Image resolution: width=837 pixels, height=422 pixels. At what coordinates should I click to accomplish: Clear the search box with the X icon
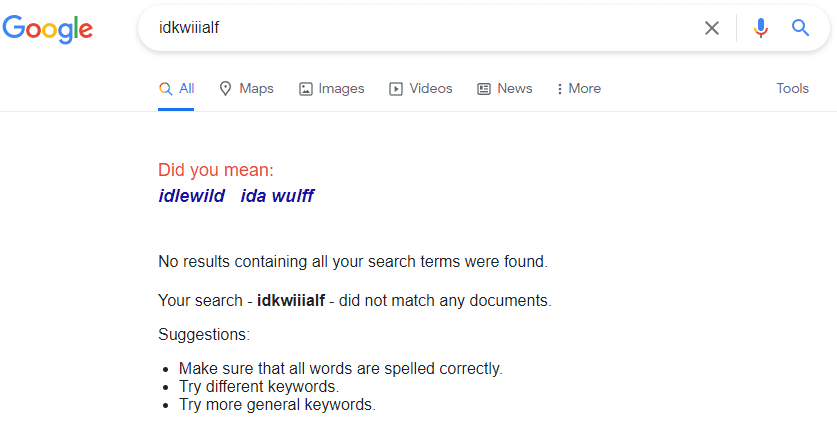pos(712,28)
